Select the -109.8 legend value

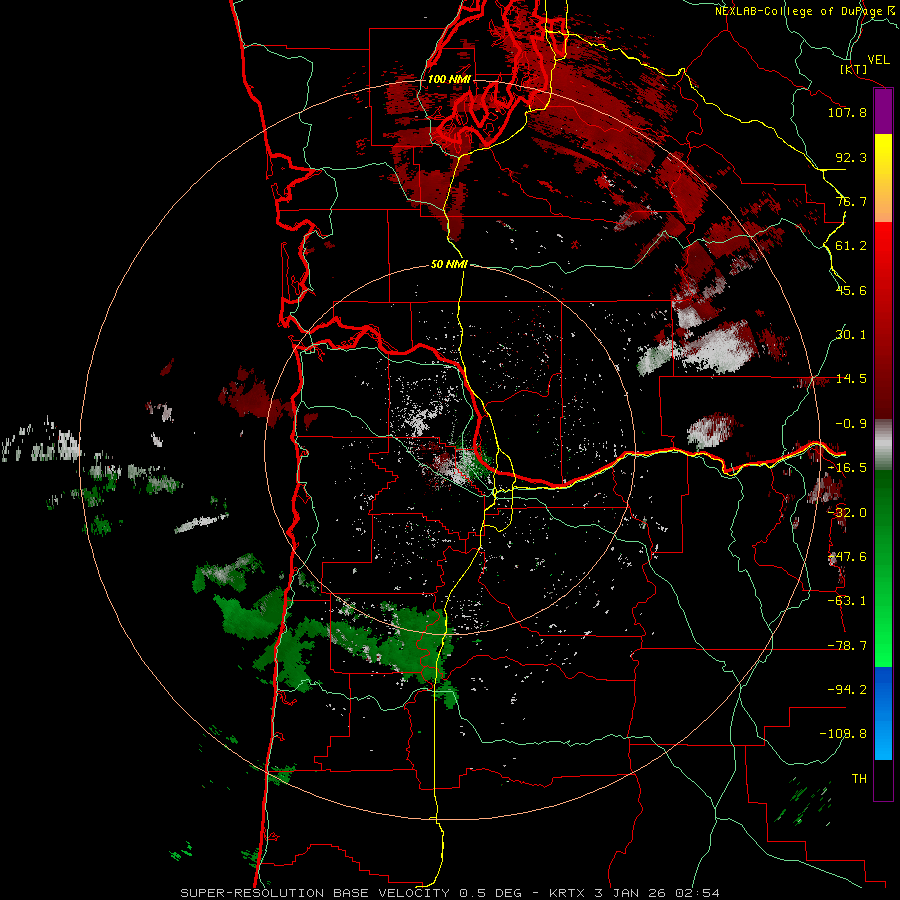point(843,734)
